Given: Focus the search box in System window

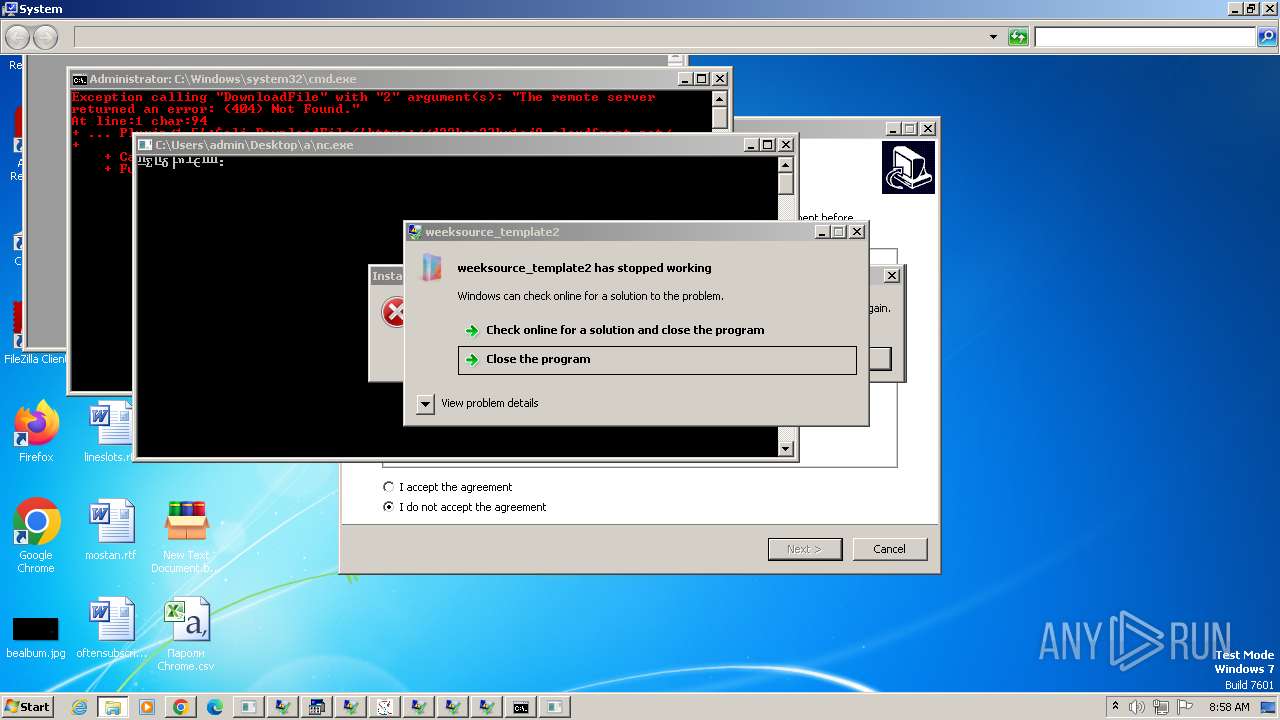Looking at the screenshot, I should click(1145, 37).
